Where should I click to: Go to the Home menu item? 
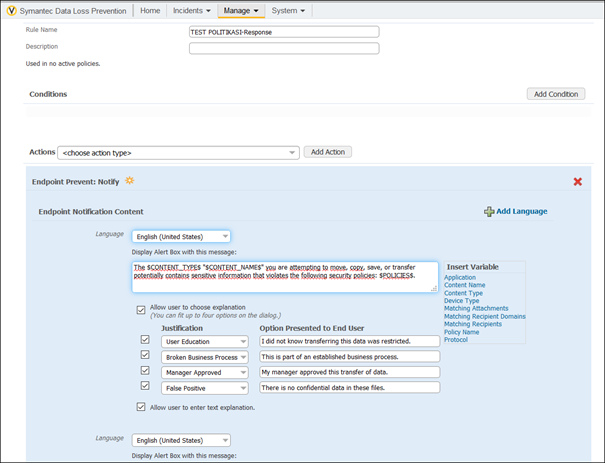coord(150,11)
